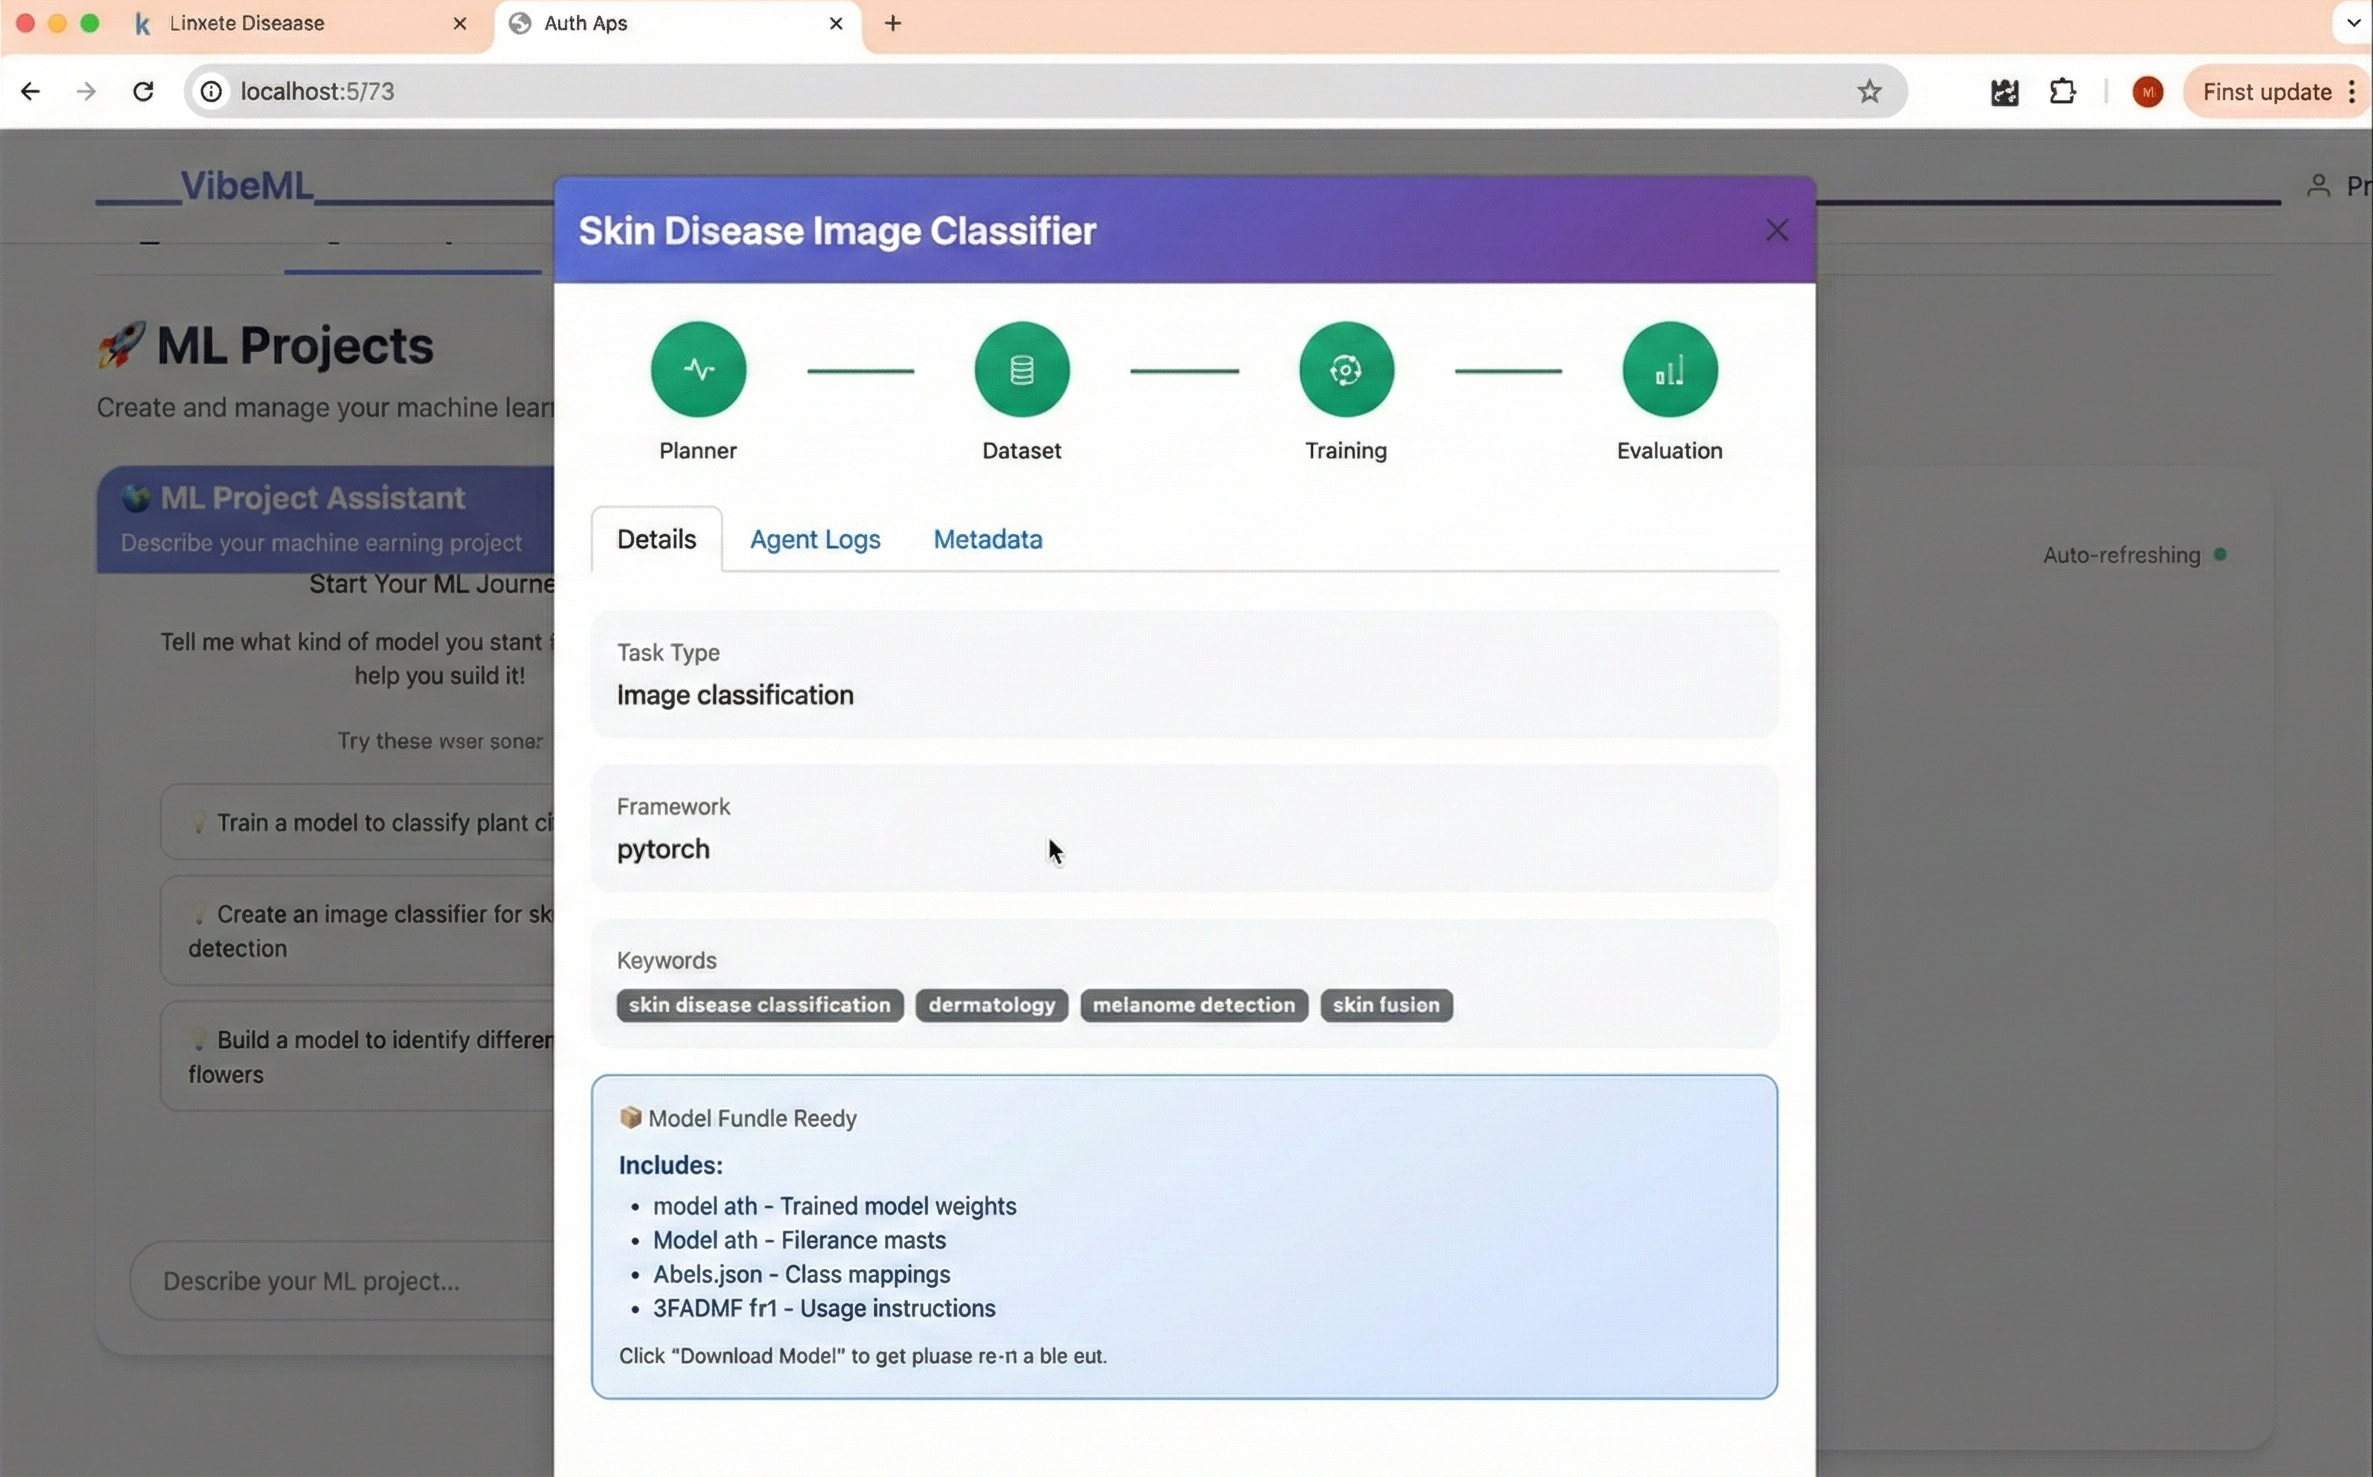Viewport: 2373px width, 1477px height.
Task: View site information for localhost
Action: coord(211,92)
